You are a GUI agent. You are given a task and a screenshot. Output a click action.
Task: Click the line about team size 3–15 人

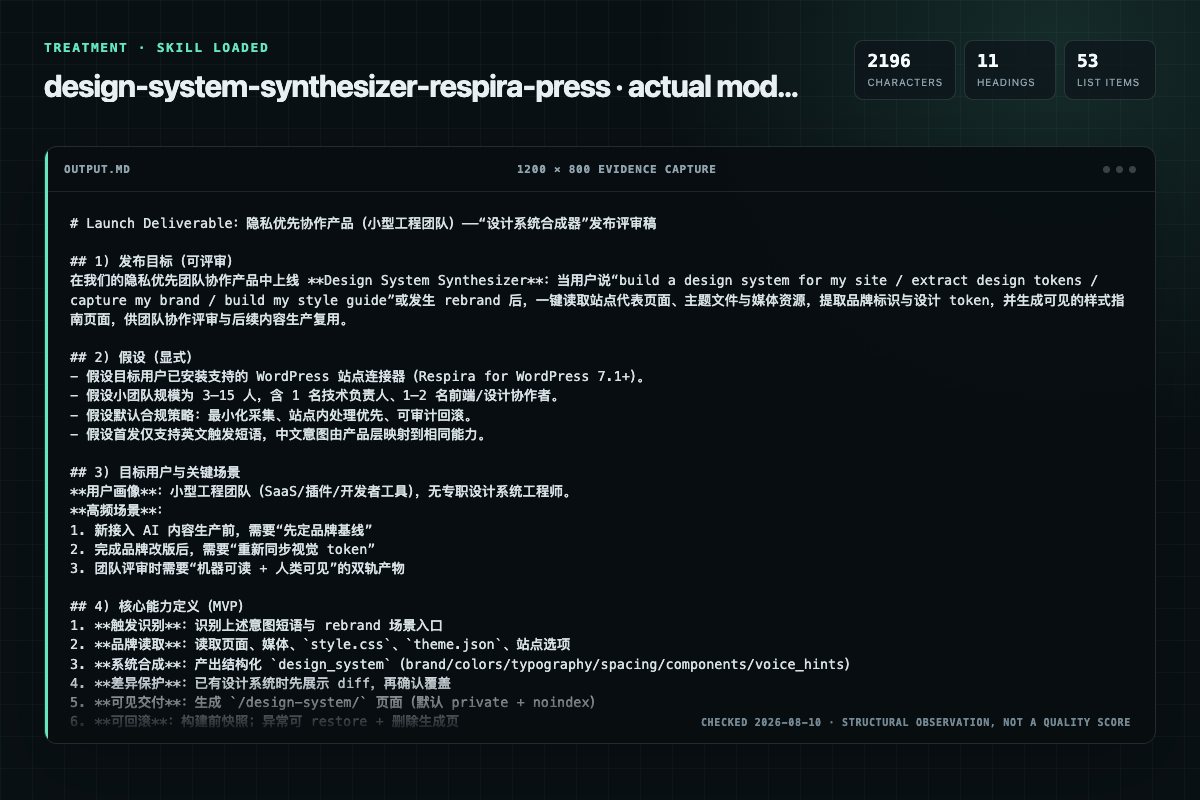point(316,396)
